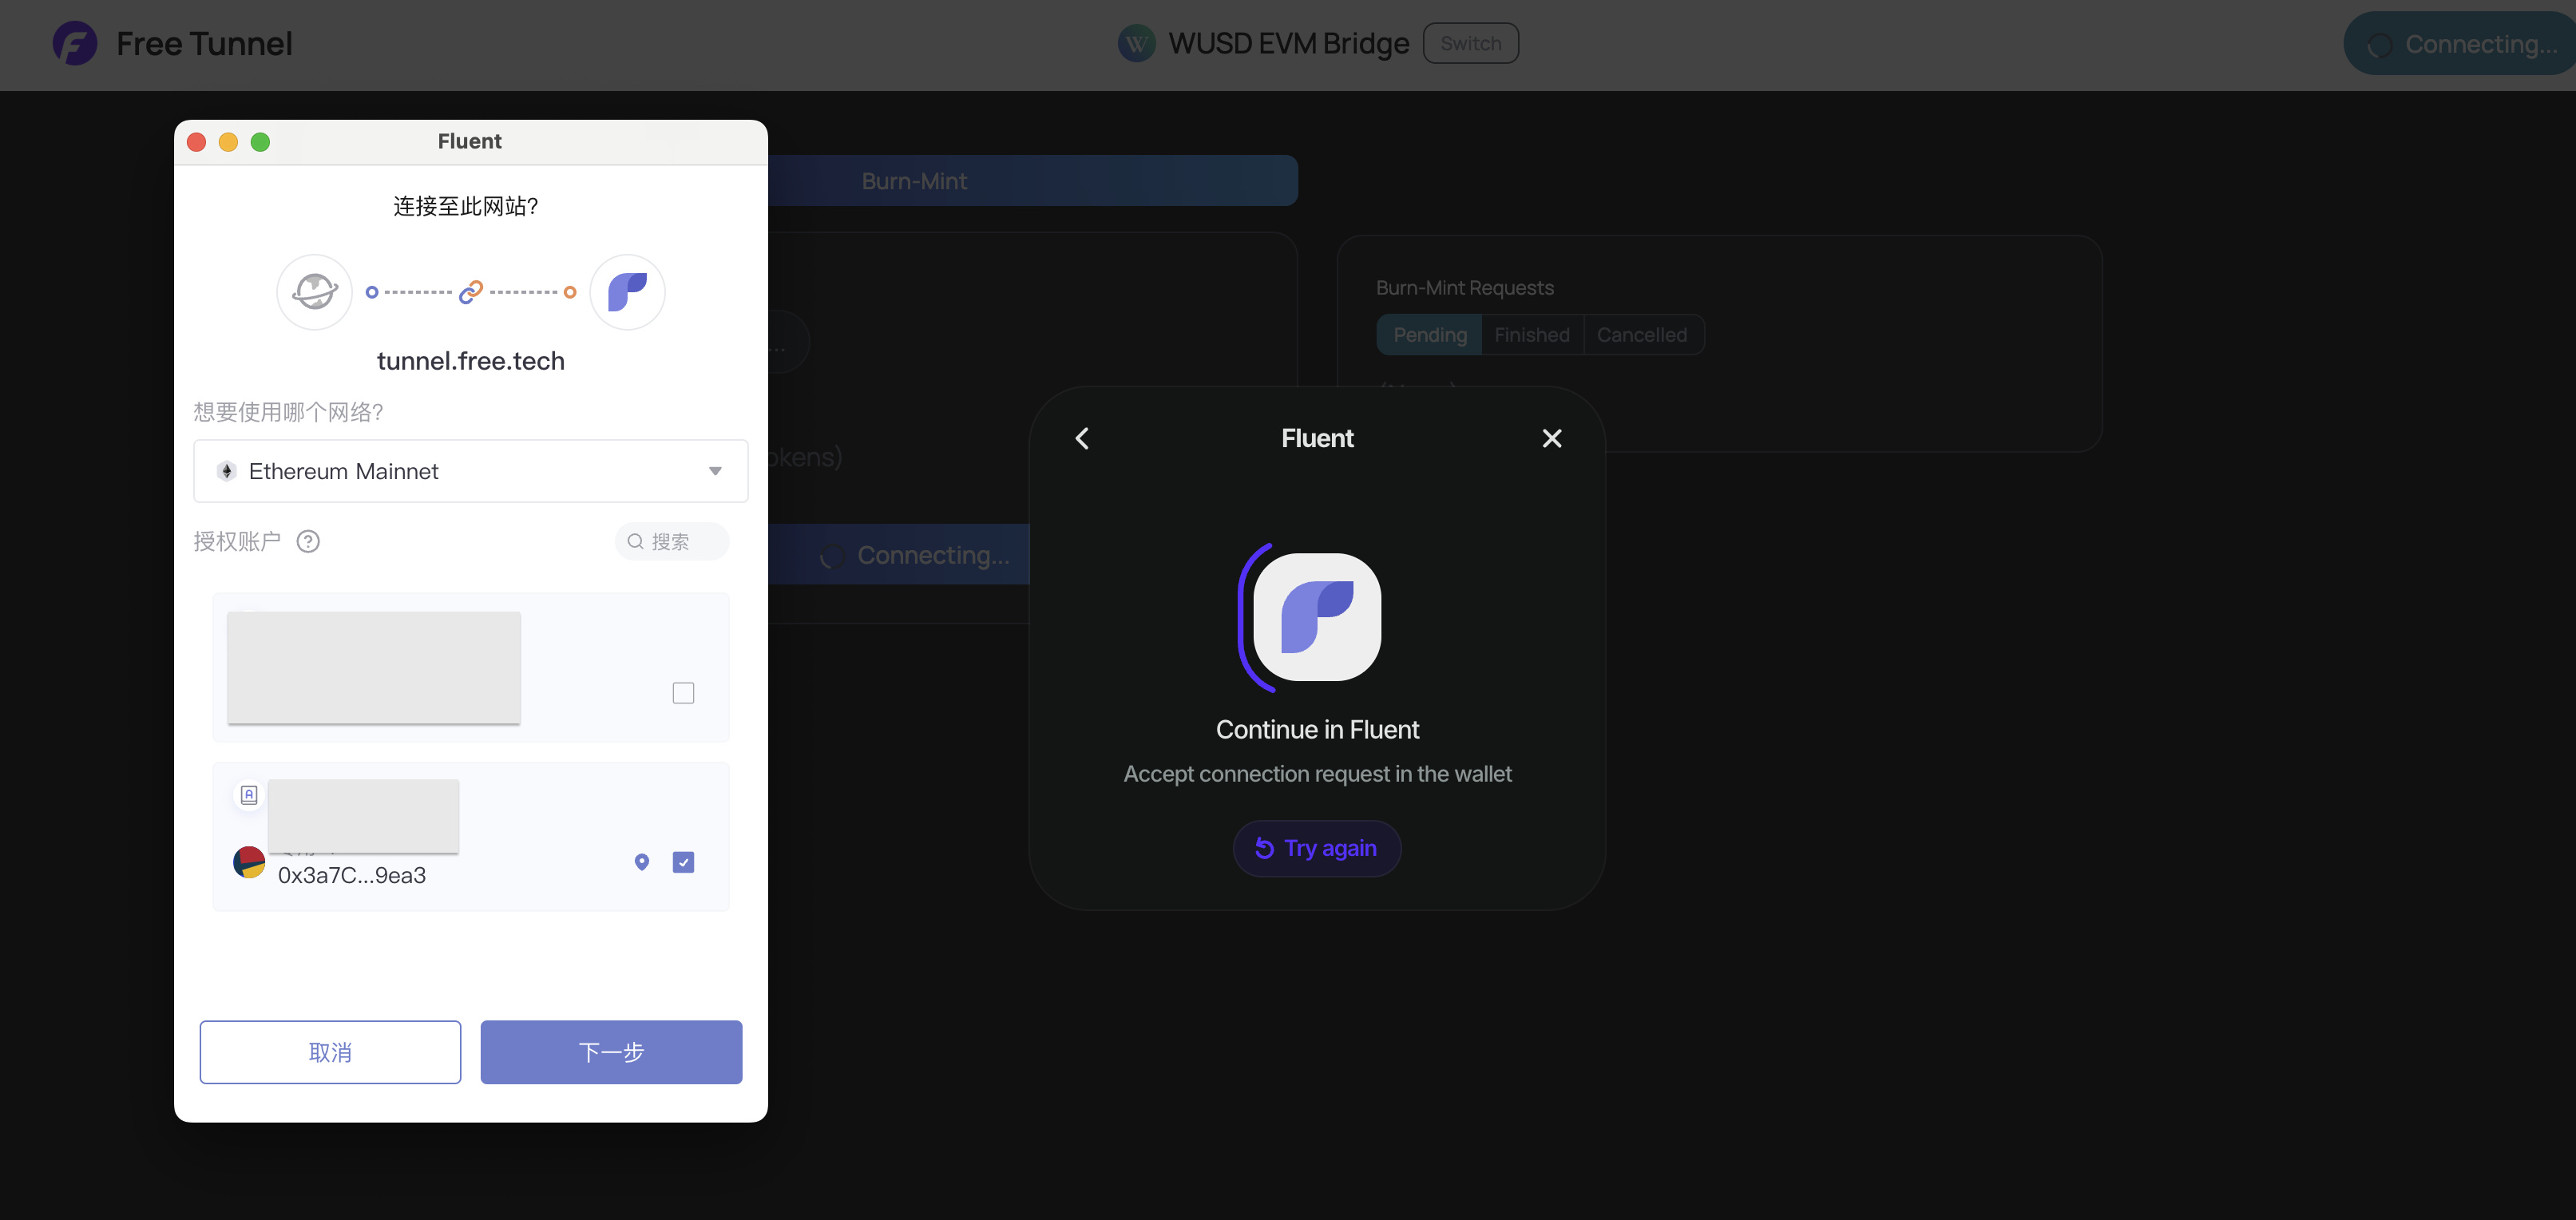The width and height of the screenshot is (2576, 1220).
Task: Click the WUSD token icon in the header
Action: tap(1136, 44)
